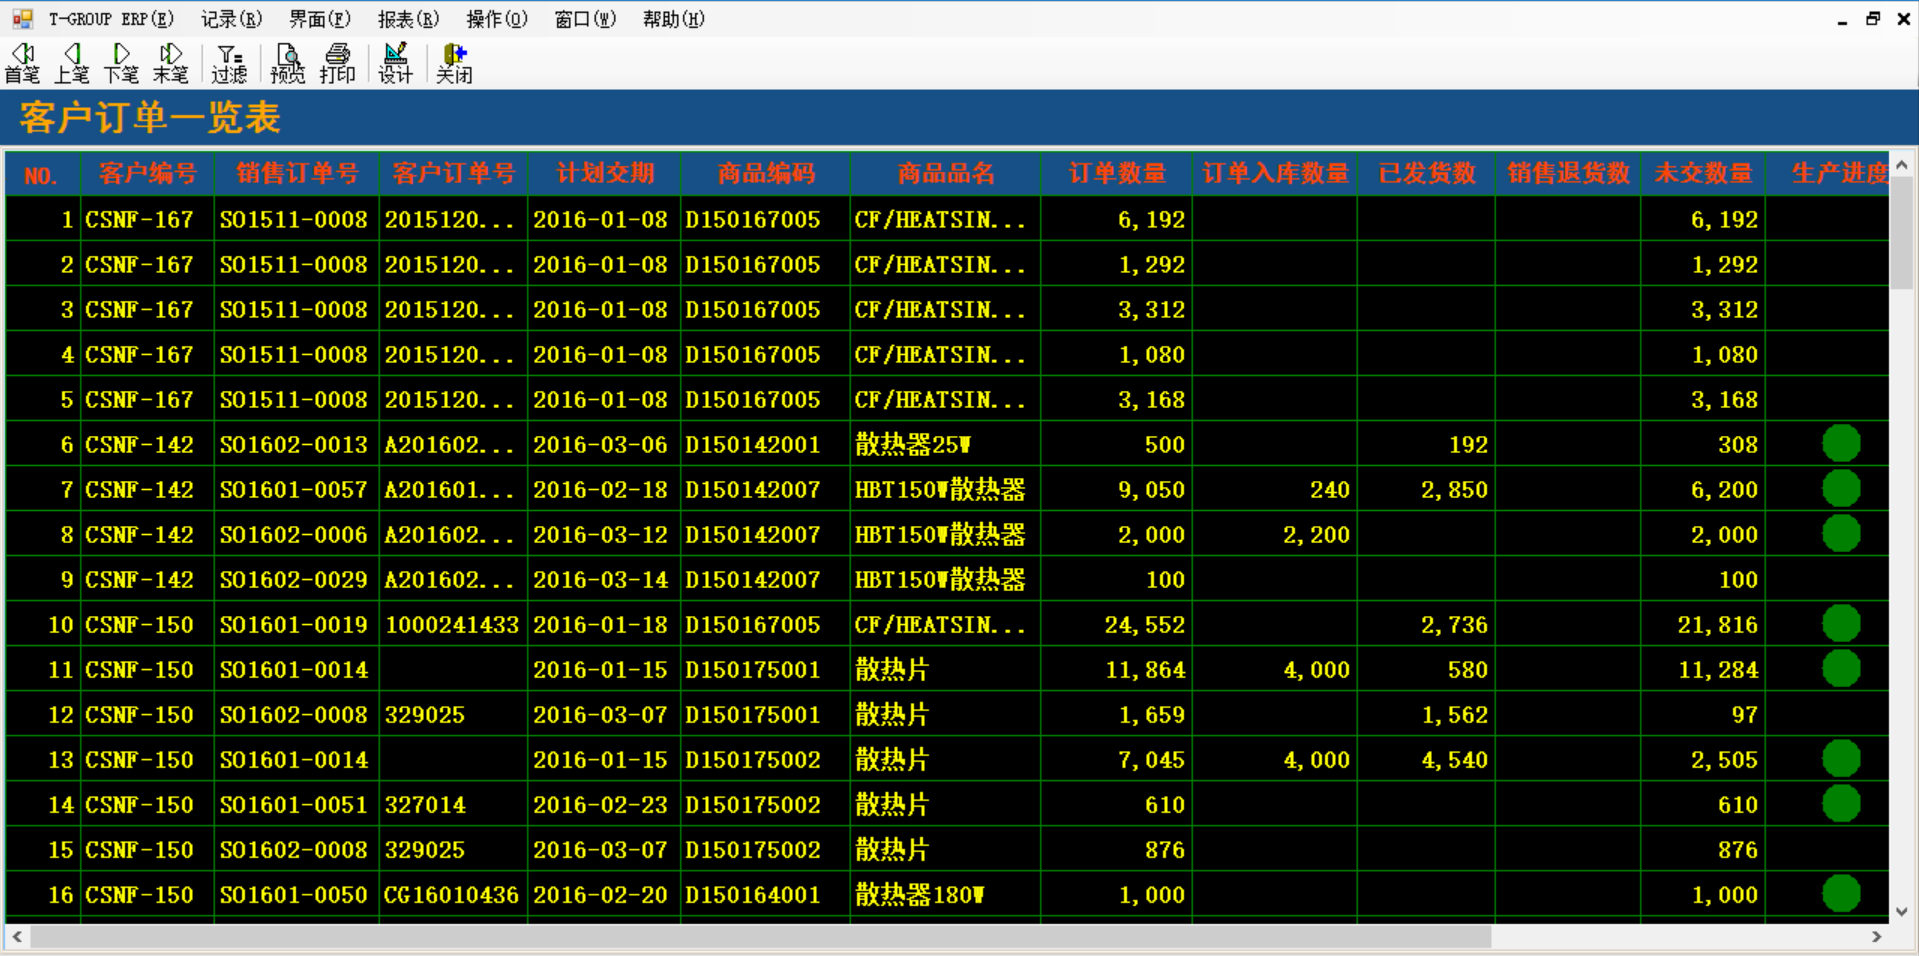Click green progress dot in row 11
The height and width of the screenshot is (956, 1919).
coord(1841,668)
